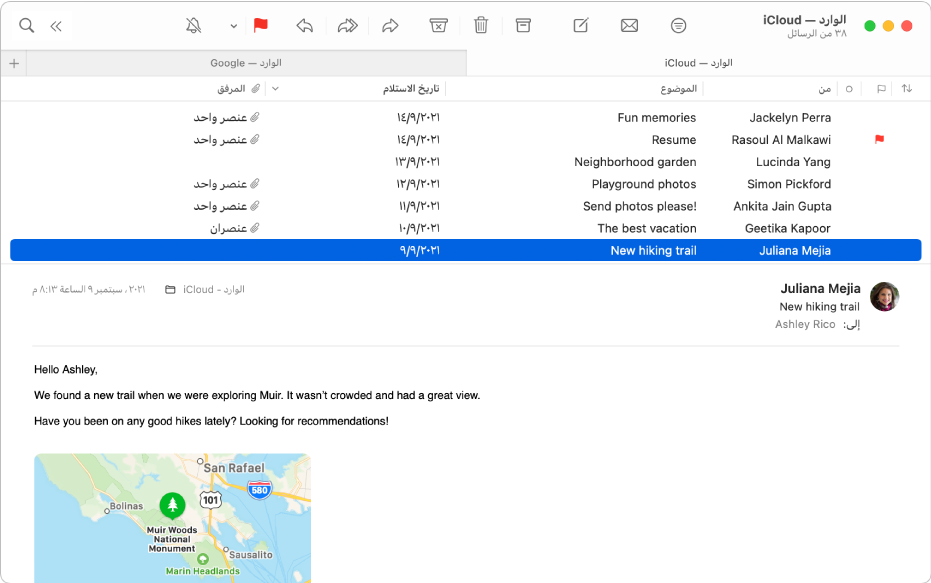This screenshot has width=931, height=583.
Task: Delete the message with the trash icon
Action: tap(481, 25)
